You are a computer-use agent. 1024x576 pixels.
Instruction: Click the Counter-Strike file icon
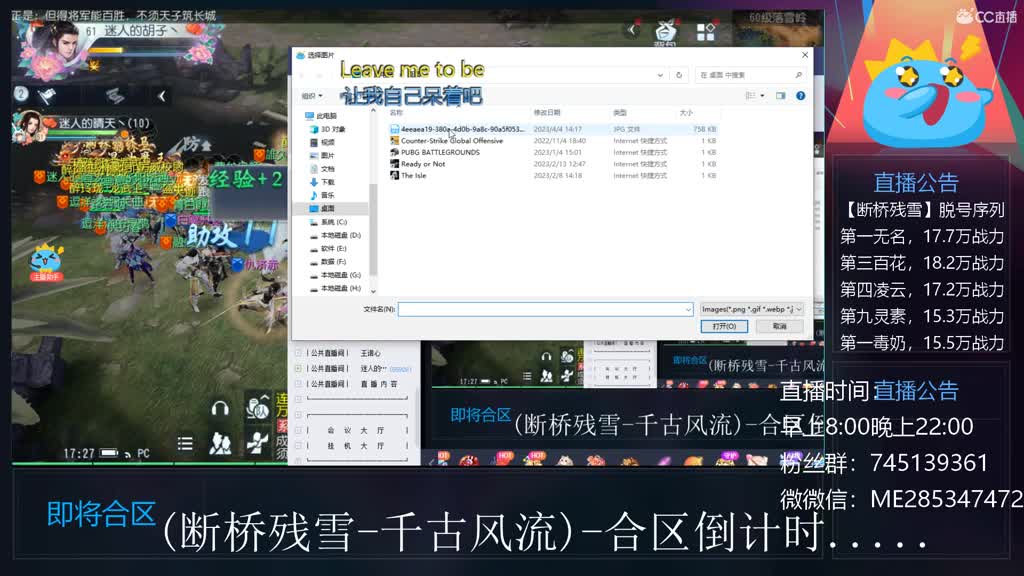(x=394, y=141)
